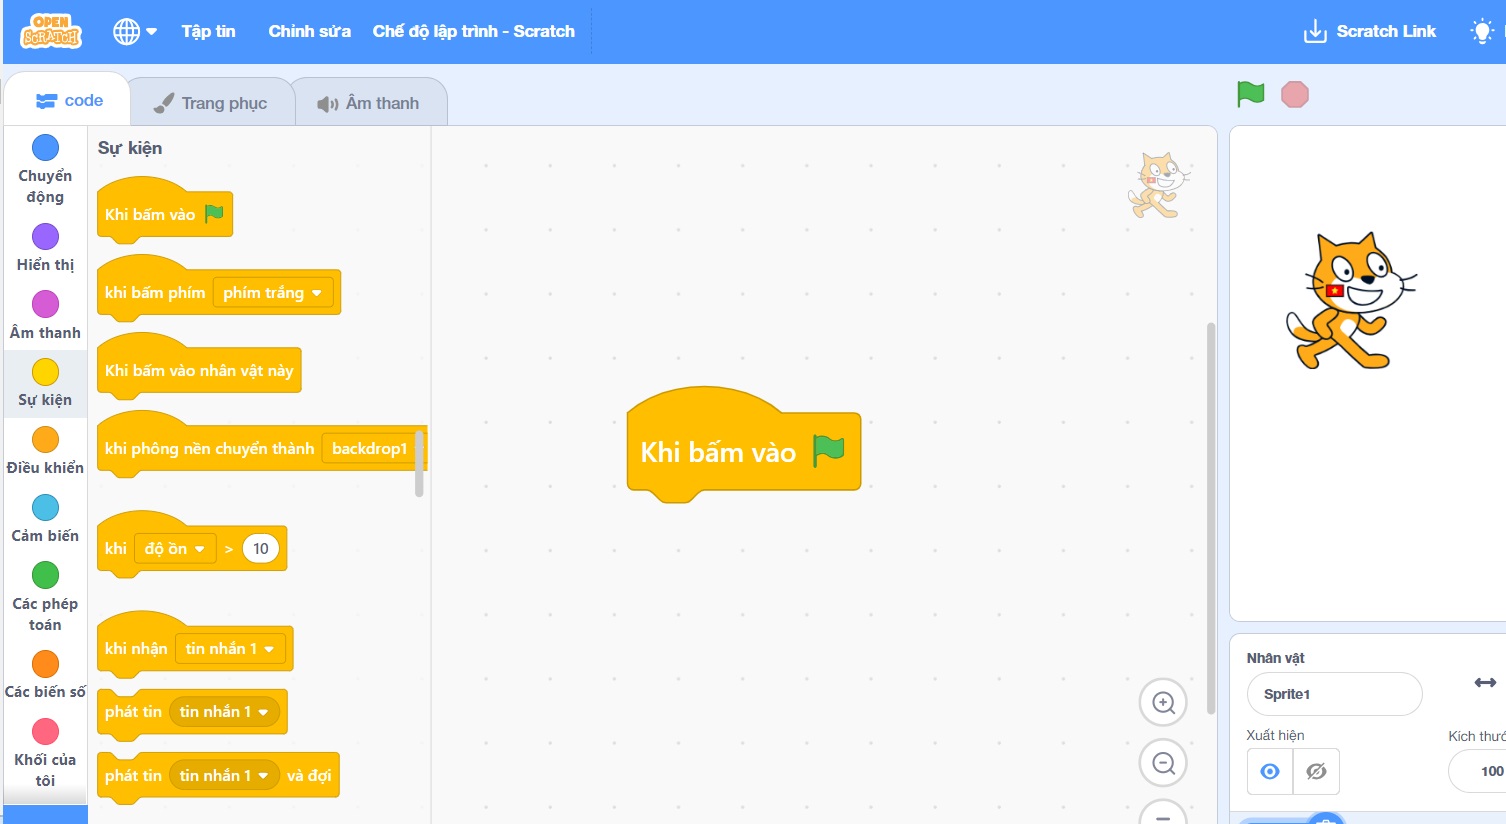The width and height of the screenshot is (1506, 824).
Task: Click the Khi bấm vào nhân vật này block
Action: click(x=199, y=370)
